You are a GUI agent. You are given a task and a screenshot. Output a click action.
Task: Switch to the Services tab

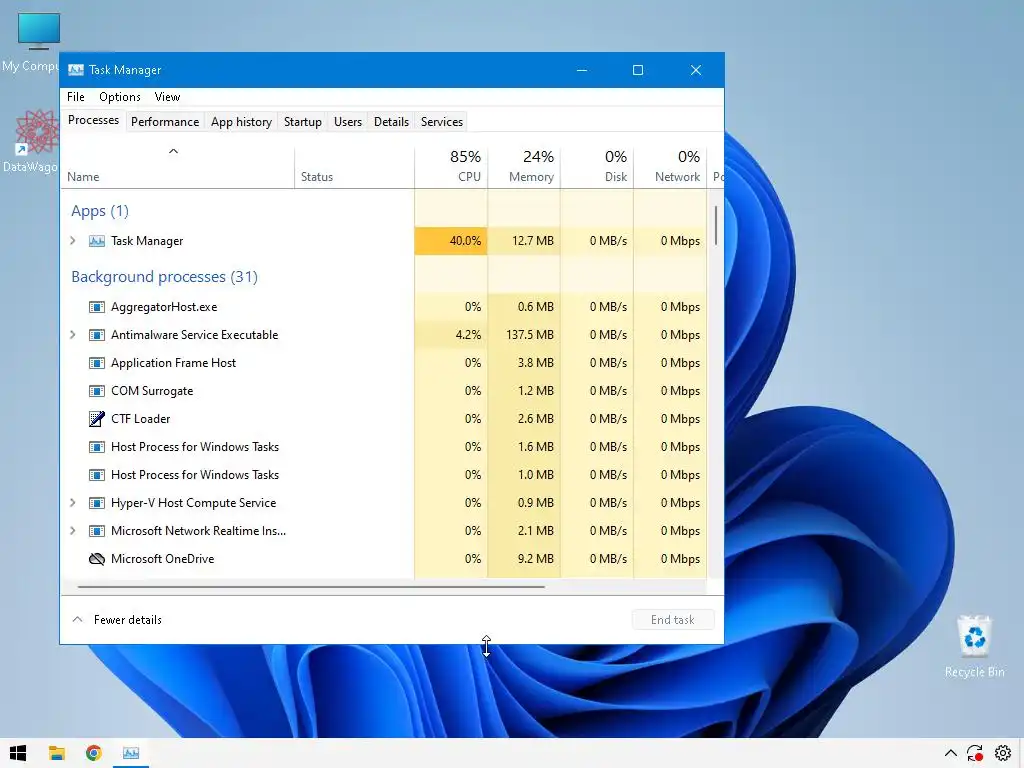coord(441,122)
